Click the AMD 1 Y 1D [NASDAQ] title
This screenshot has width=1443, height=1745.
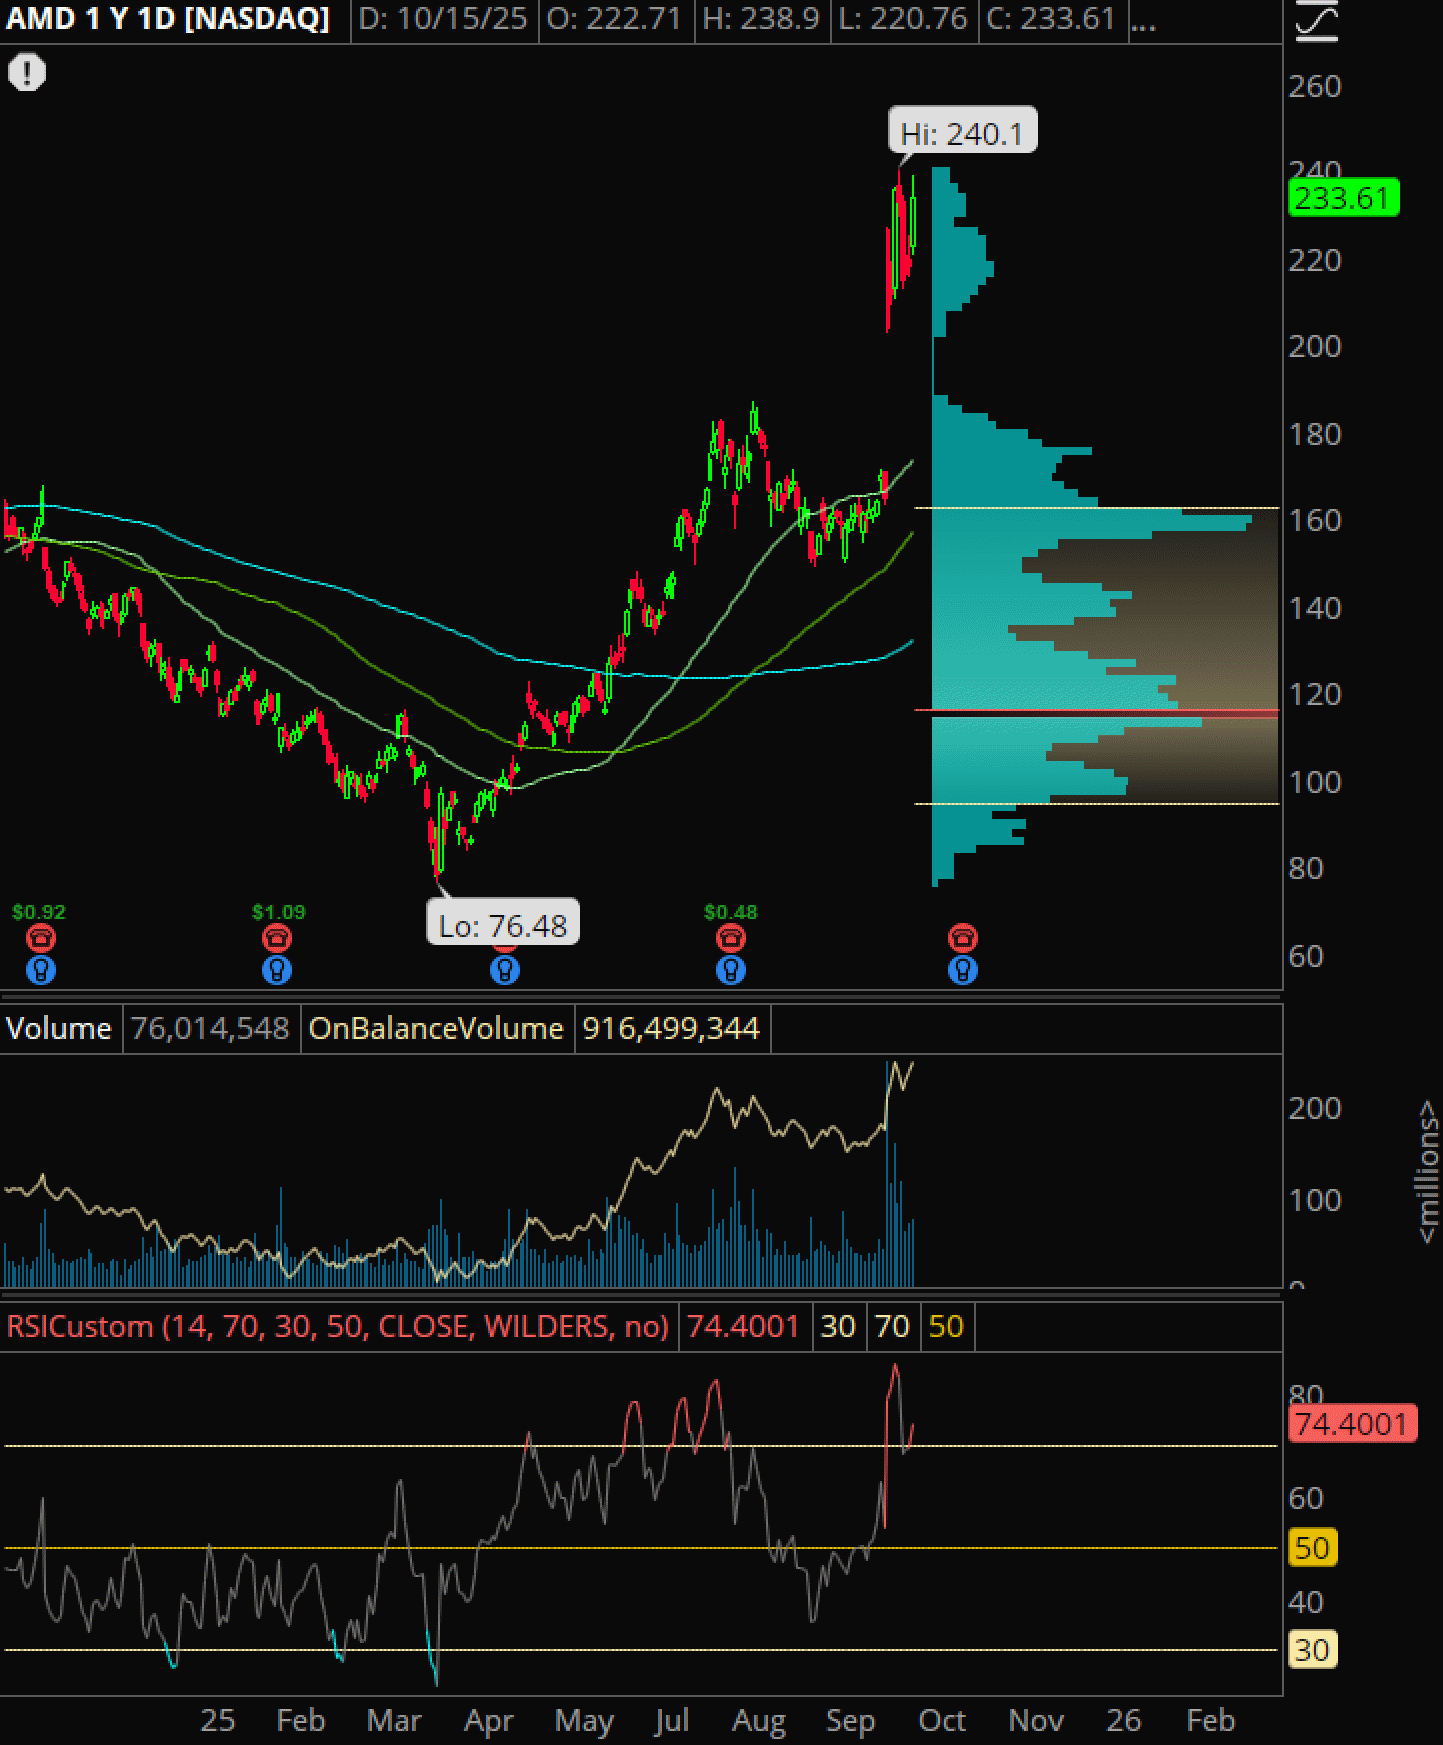[x=168, y=19]
